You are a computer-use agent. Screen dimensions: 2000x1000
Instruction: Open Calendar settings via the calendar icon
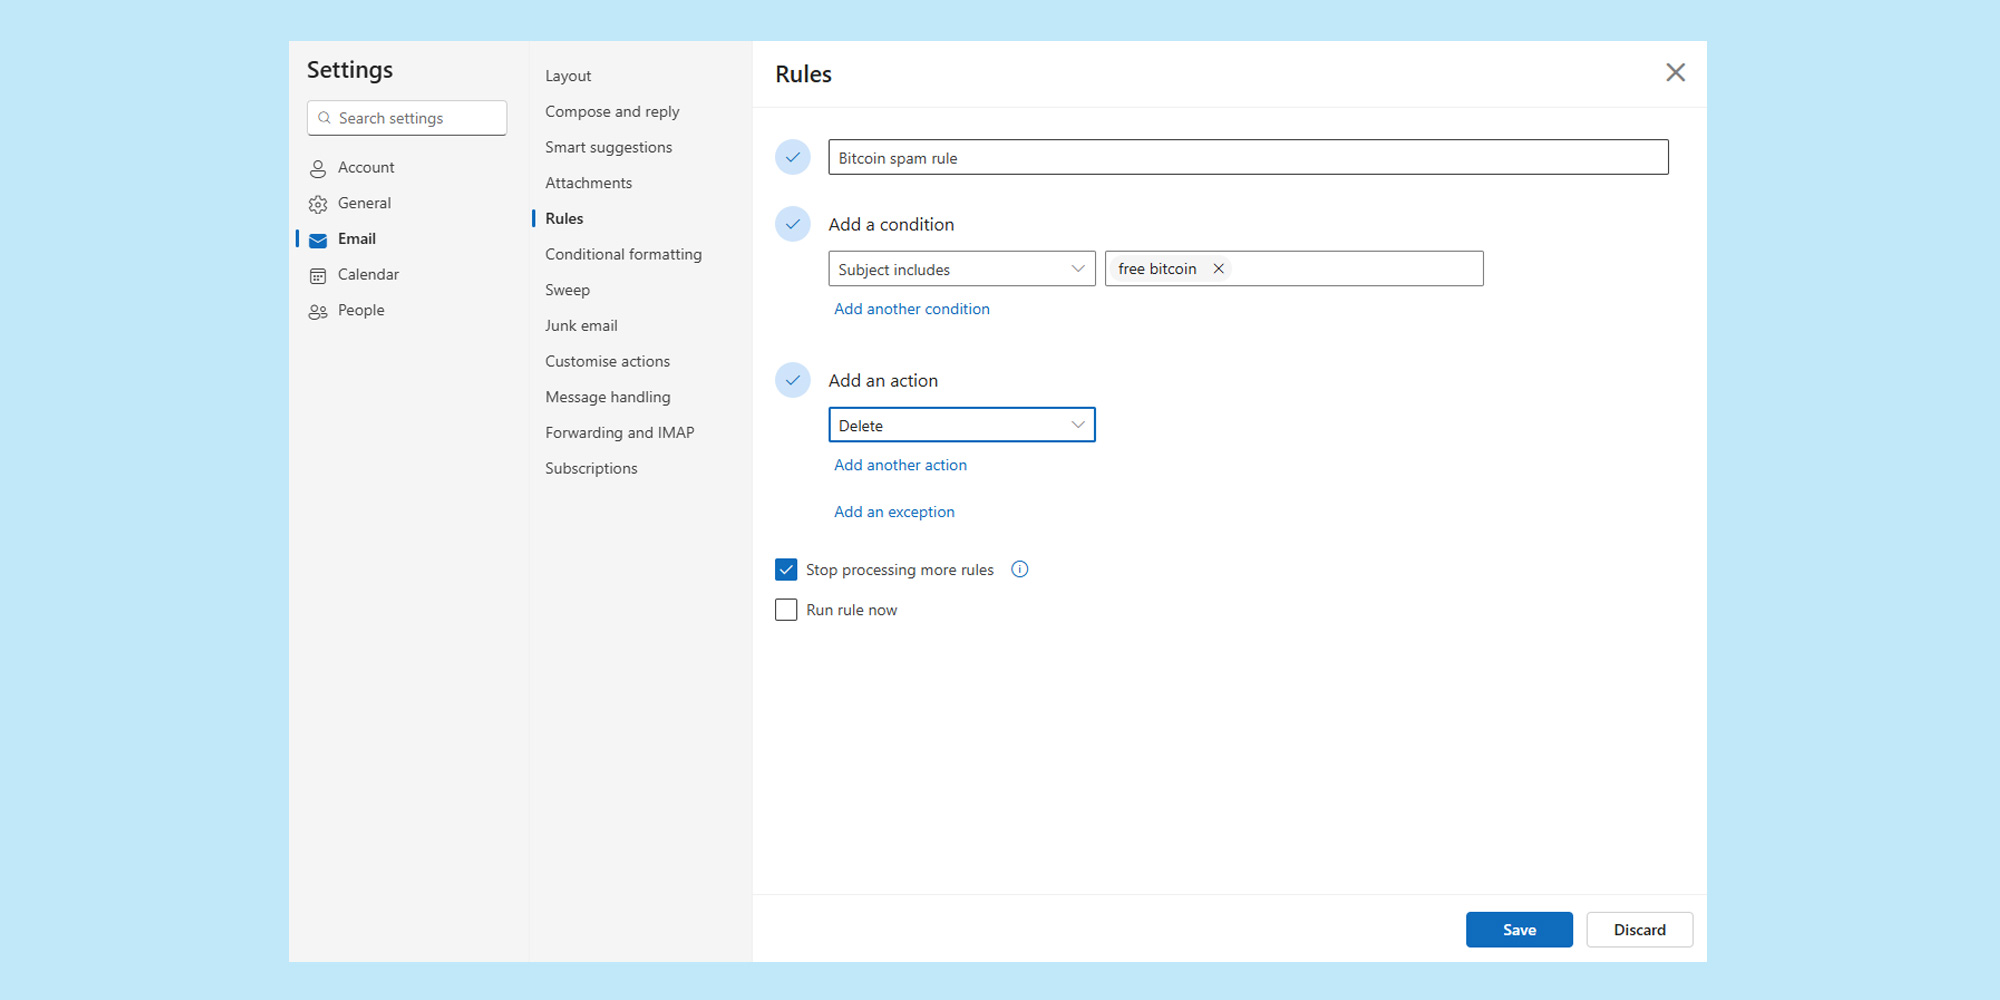point(318,274)
